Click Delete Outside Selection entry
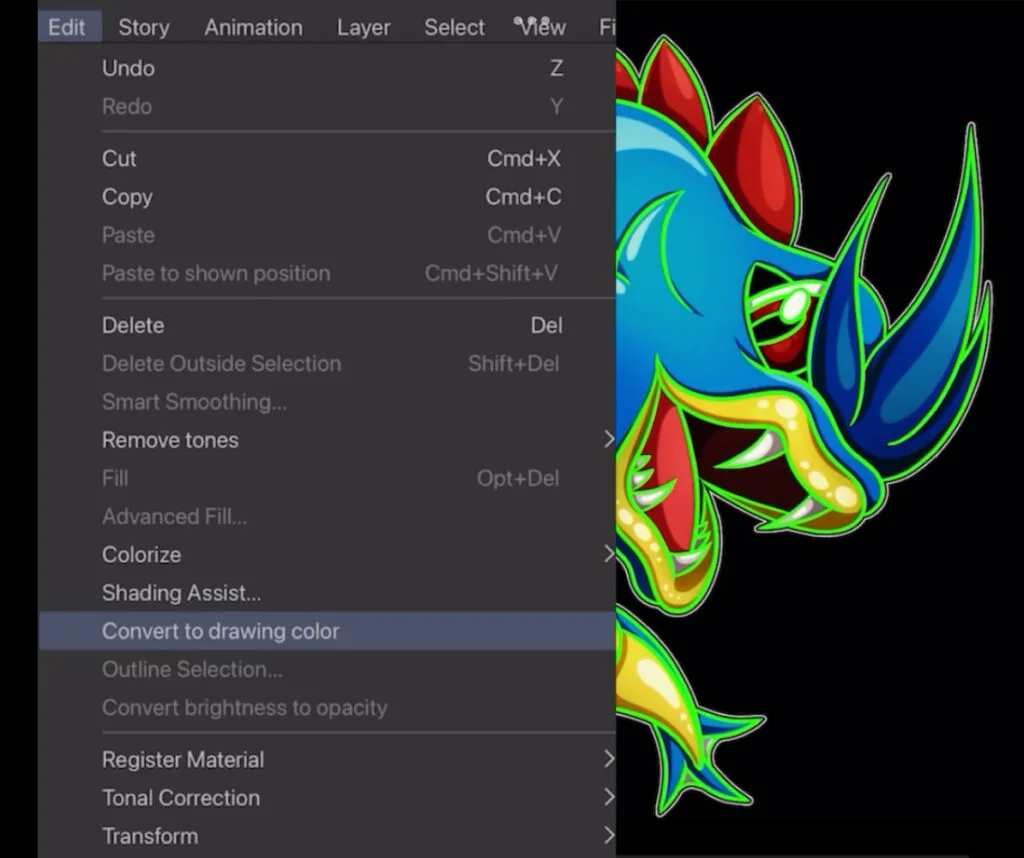 tap(327, 363)
